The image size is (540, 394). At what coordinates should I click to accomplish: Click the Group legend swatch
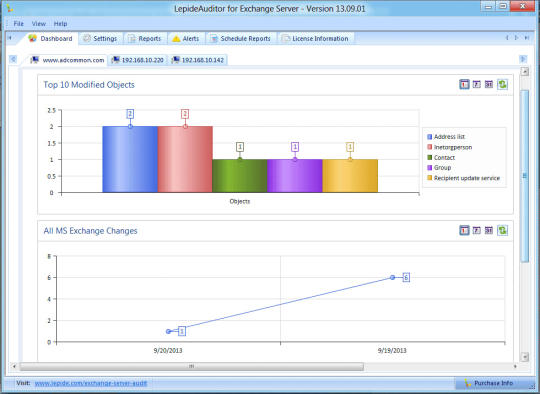(x=429, y=167)
